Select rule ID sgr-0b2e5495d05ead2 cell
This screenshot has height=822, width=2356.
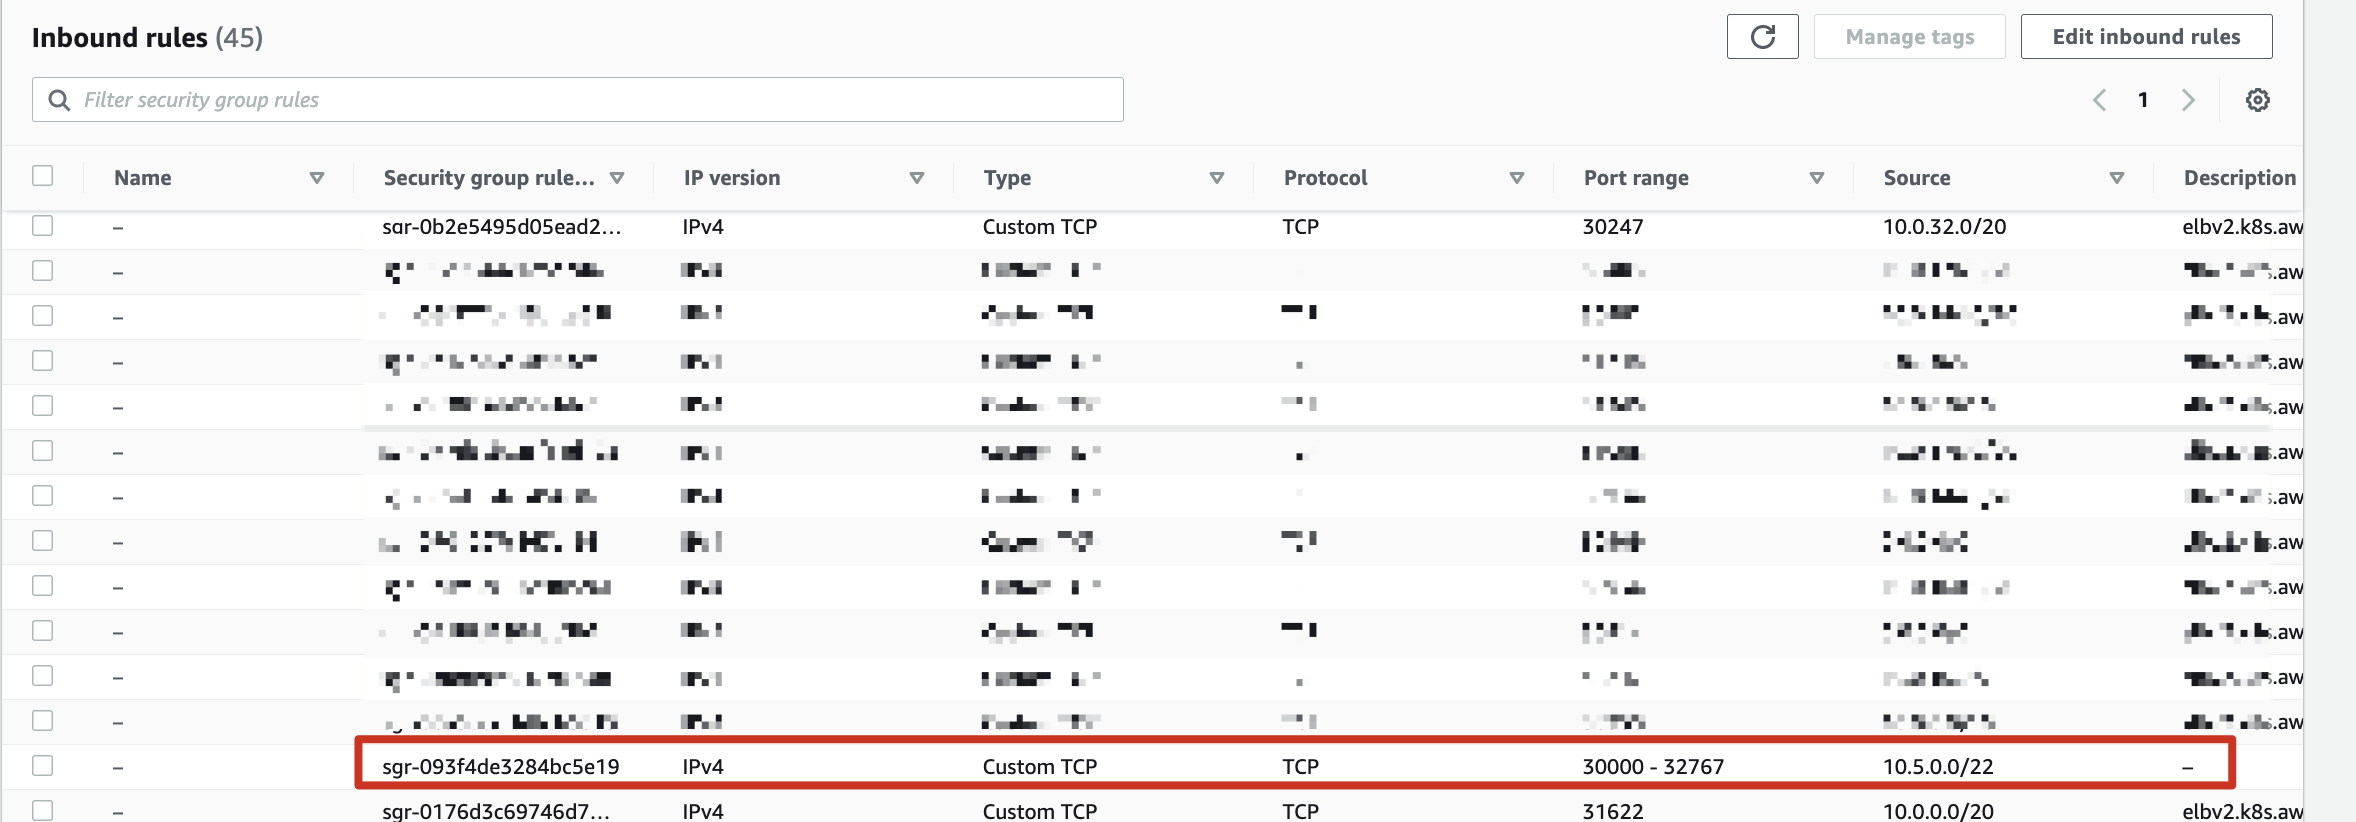501,227
